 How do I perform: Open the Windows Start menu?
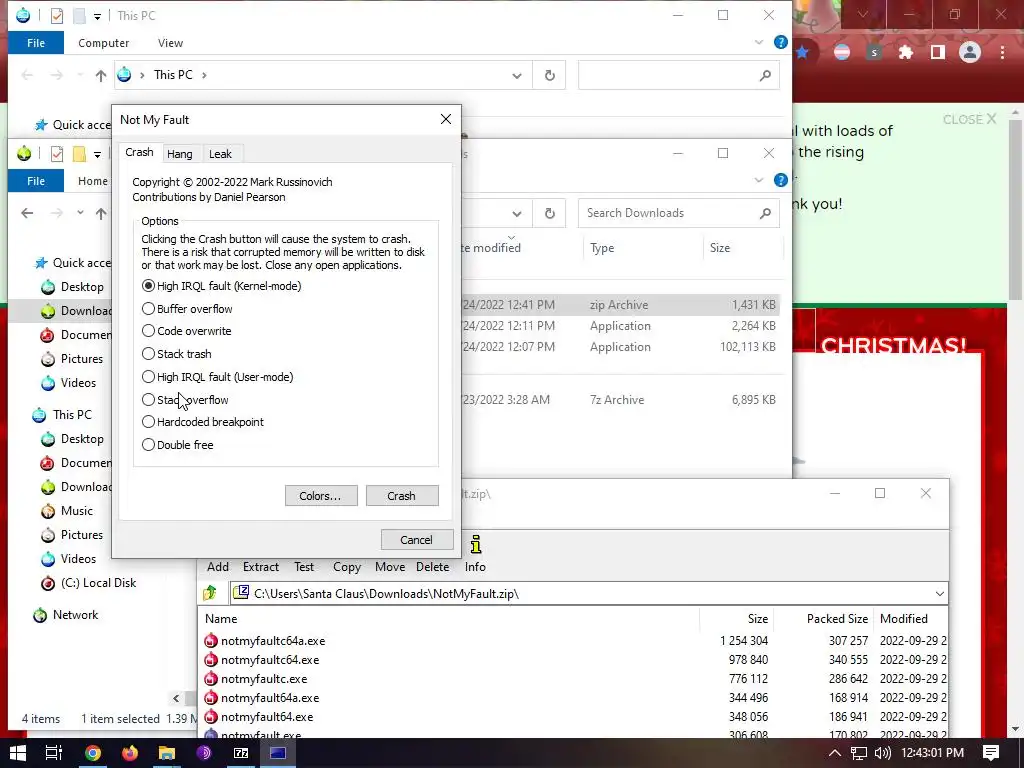(18, 753)
